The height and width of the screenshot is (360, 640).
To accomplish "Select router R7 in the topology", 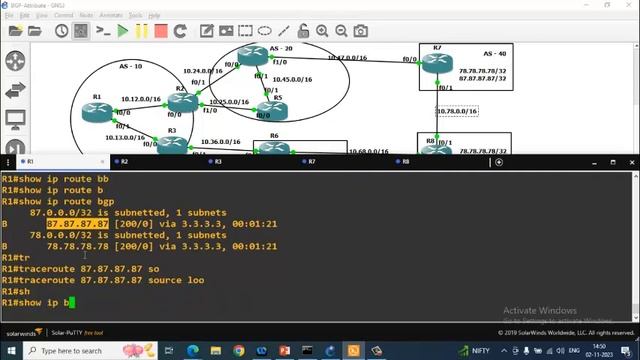I will (x=437, y=63).
